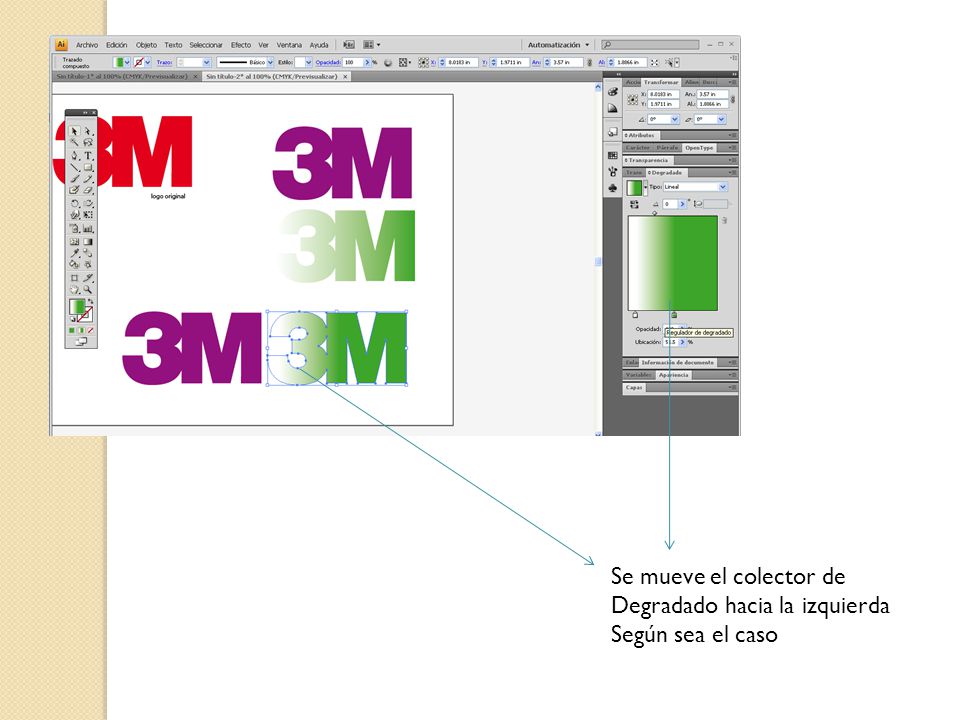Viewport: 960px width, 720px height.
Task: Click the Ubicación percentage field
Action: point(672,342)
